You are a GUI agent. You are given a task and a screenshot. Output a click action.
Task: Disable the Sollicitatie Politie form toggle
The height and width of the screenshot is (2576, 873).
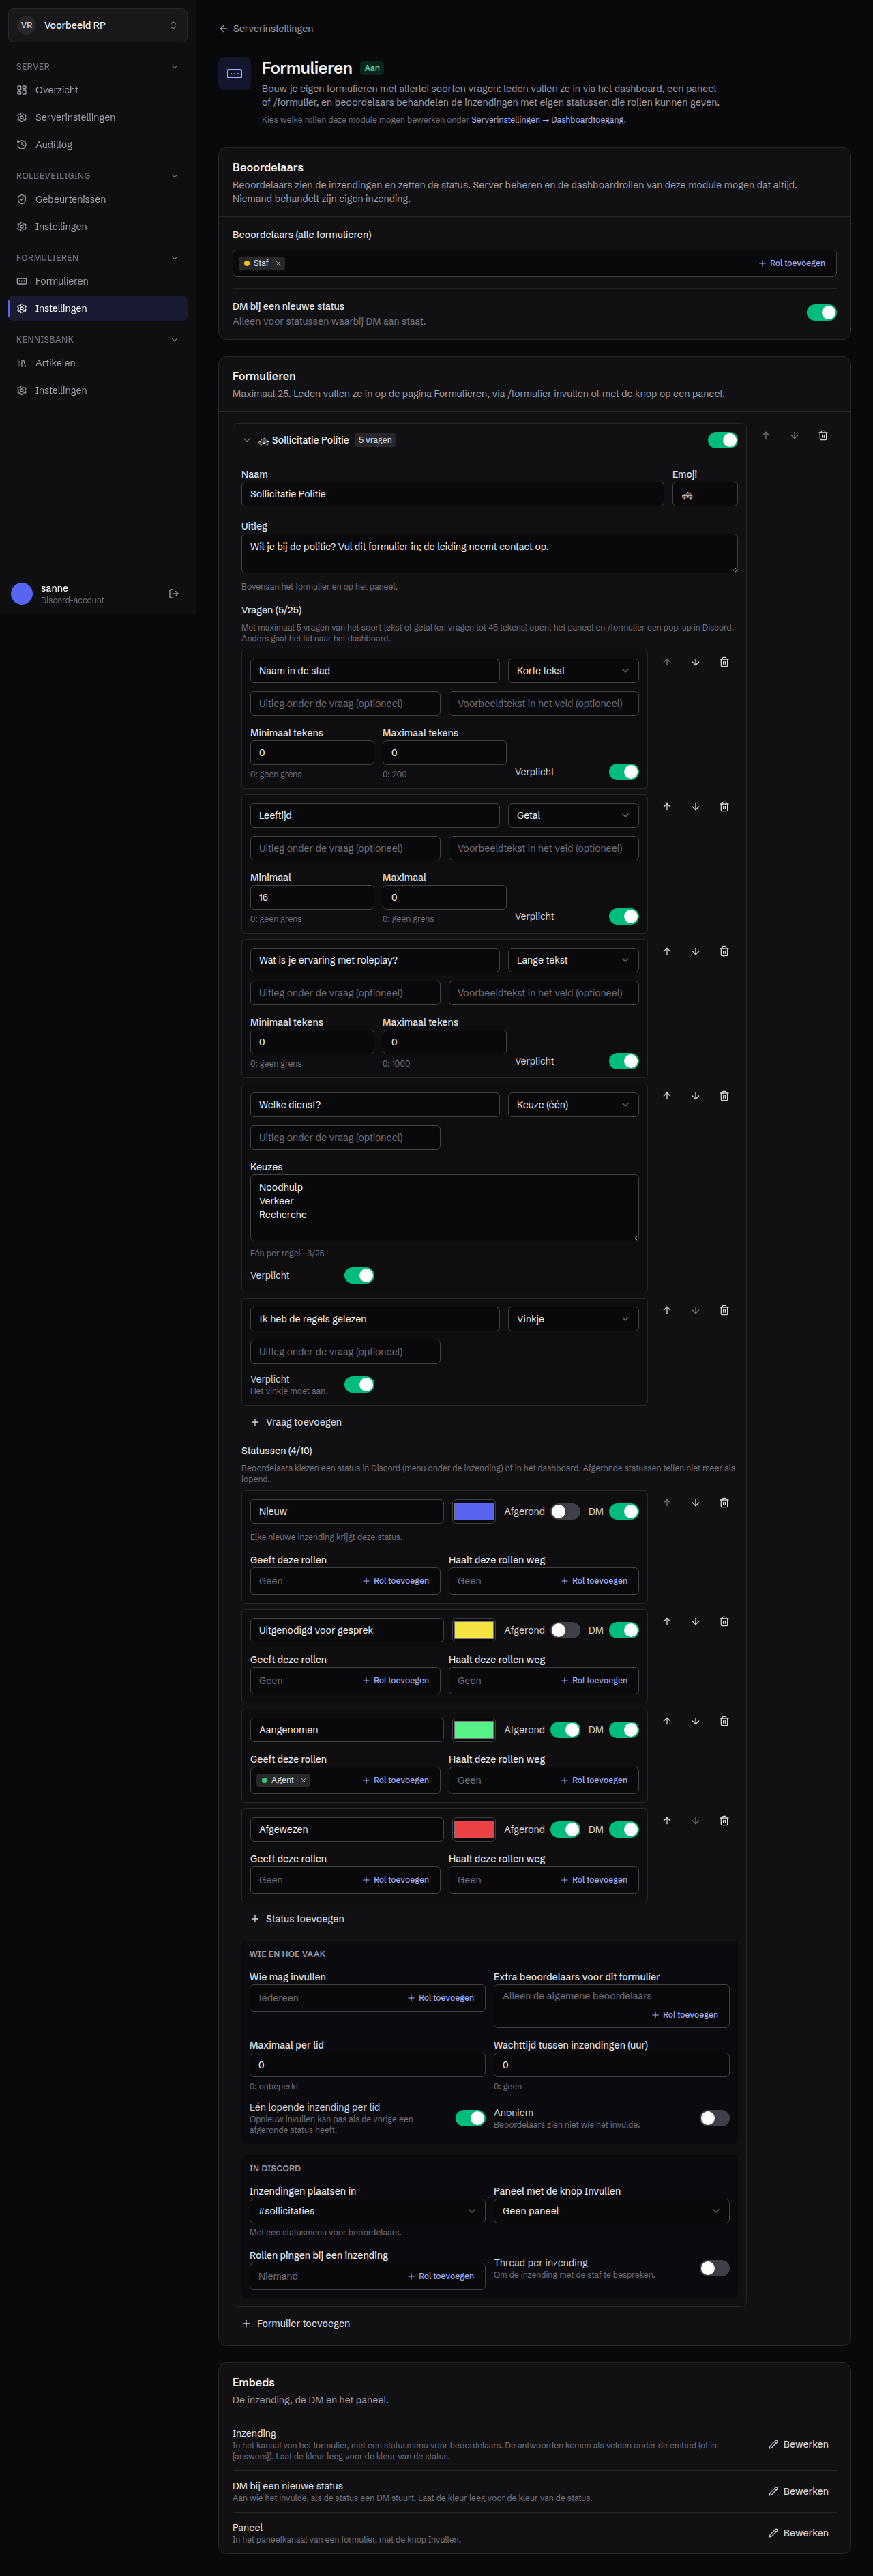pyautogui.click(x=722, y=440)
